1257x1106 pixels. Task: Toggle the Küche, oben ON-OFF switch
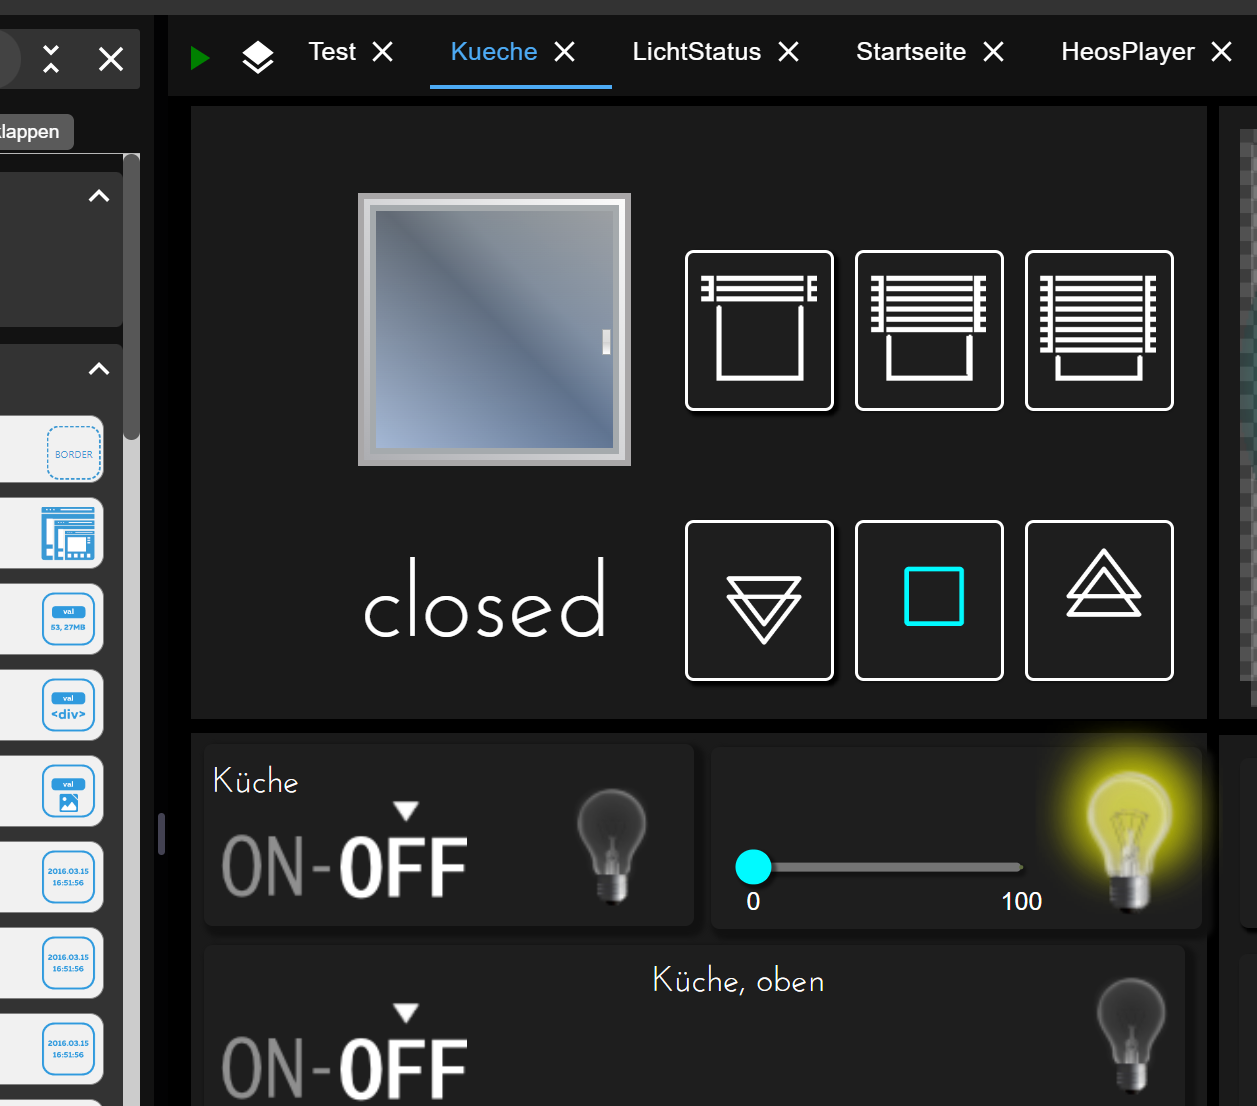[345, 1066]
